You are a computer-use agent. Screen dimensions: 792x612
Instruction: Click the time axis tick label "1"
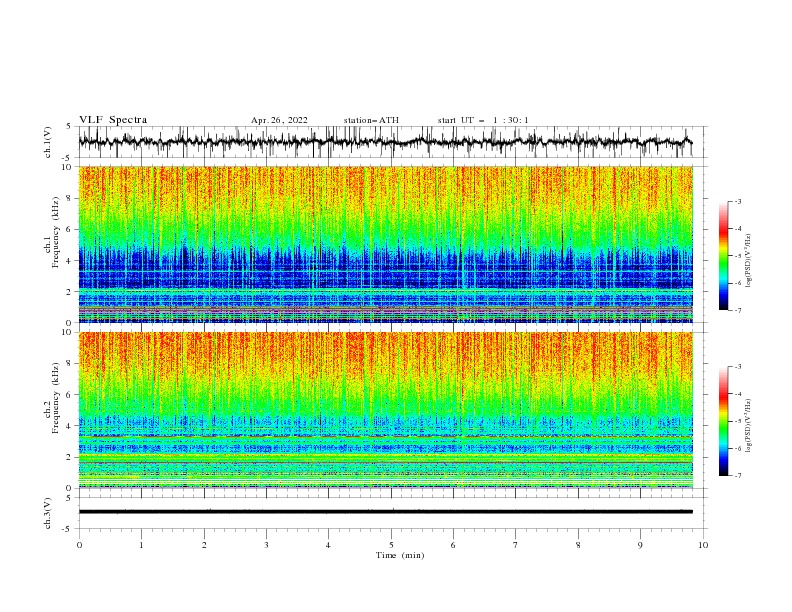click(x=141, y=545)
